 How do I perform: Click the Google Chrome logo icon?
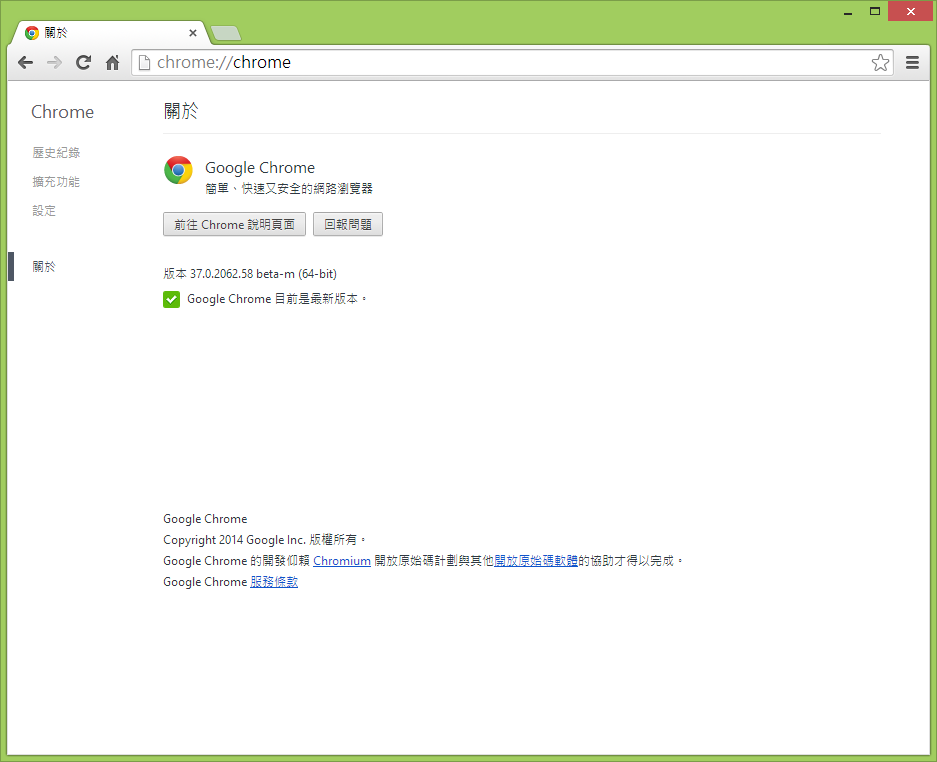(x=178, y=170)
